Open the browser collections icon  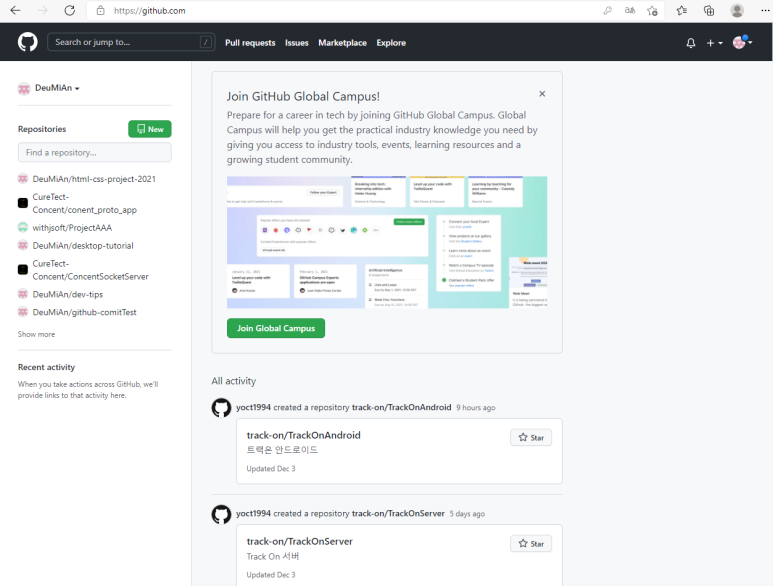click(709, 10)
